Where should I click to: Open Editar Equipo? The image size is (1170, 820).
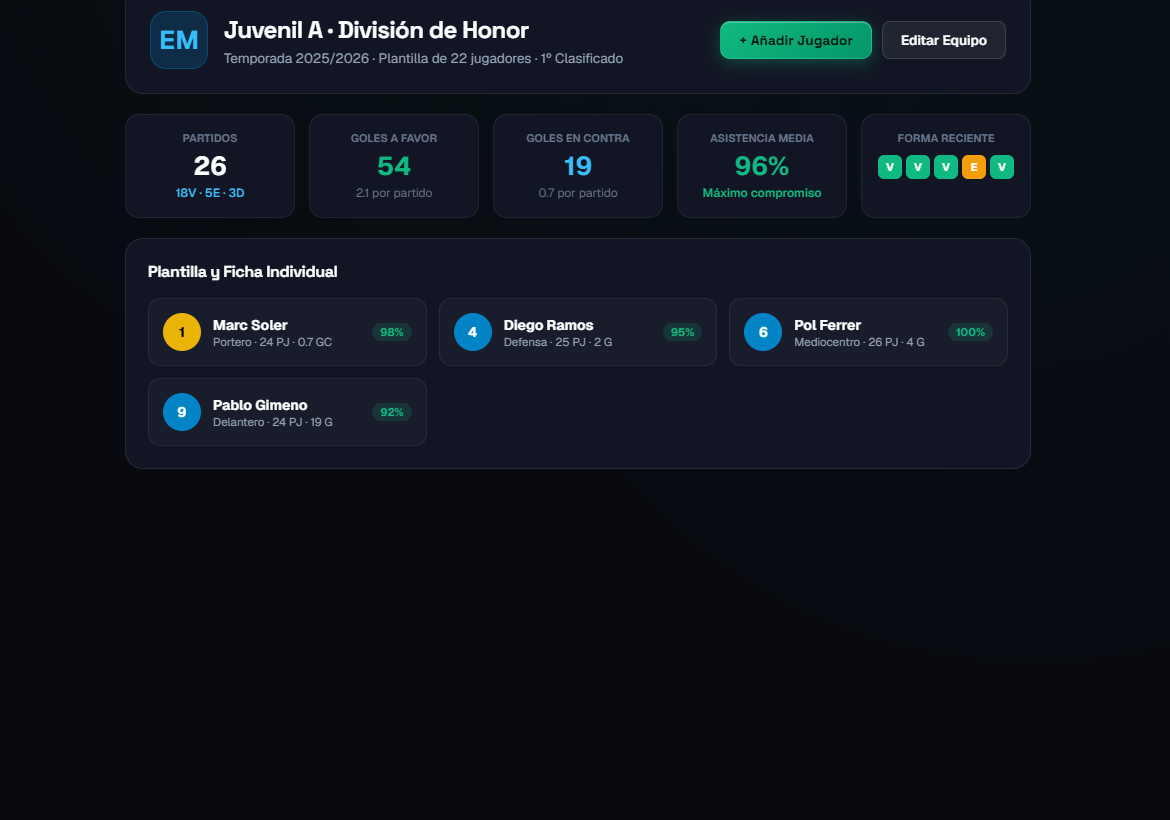pos(943,40)
